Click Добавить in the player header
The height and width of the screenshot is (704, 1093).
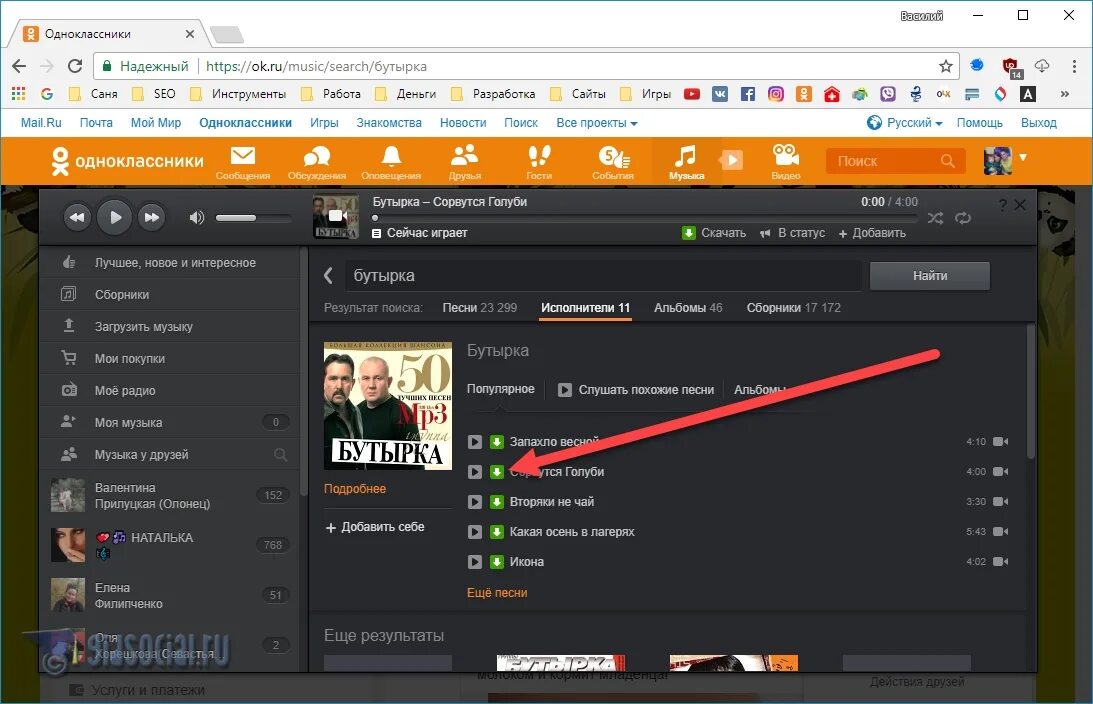click(x=872, y=233)
